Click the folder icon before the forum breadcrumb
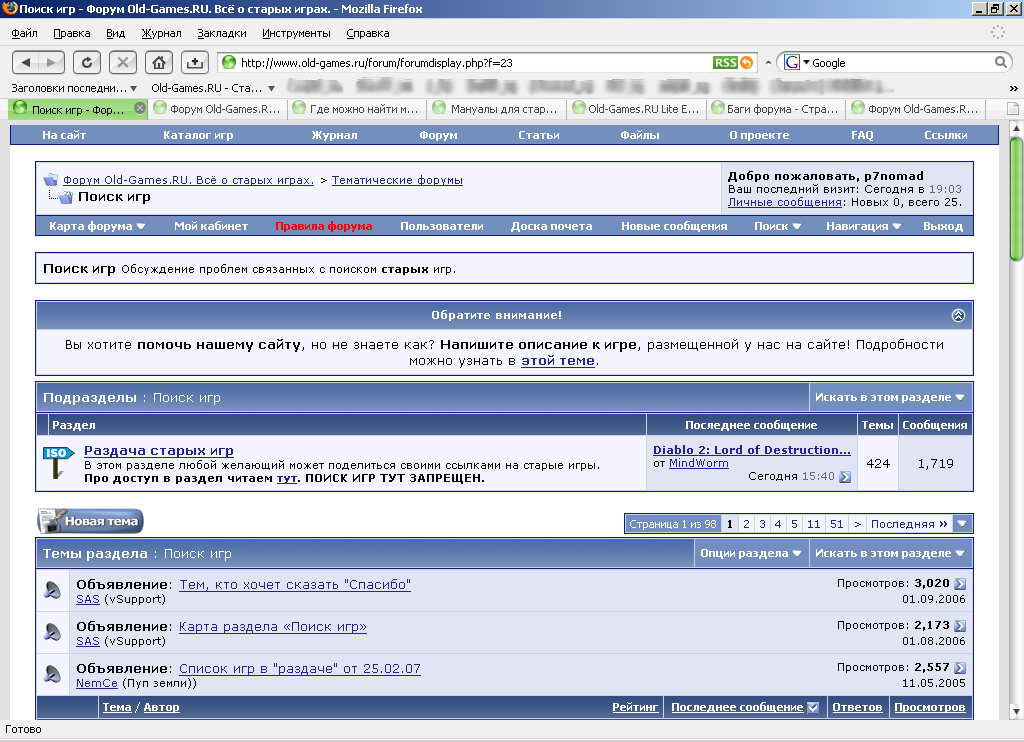The image size is (1024, 742). pyautogui.click(x=50, y=180)
